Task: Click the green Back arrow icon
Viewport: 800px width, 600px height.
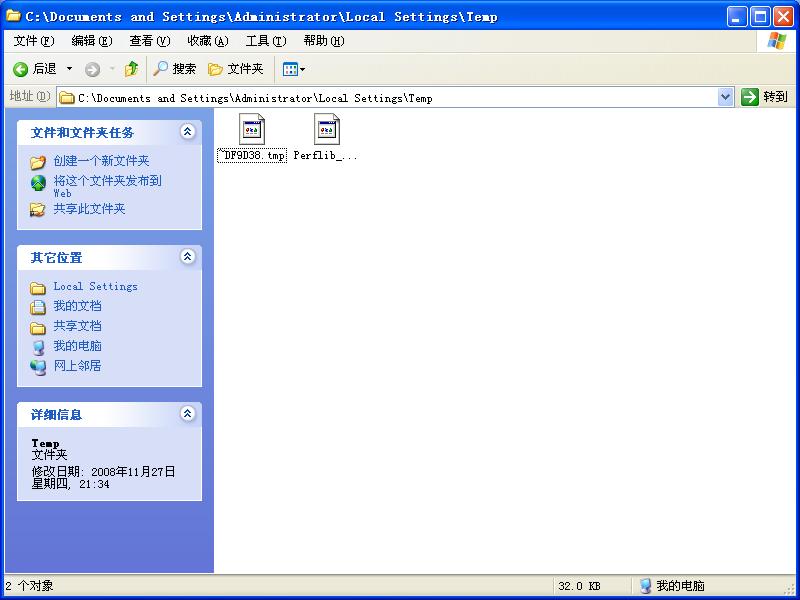Action: click(20, 69)
